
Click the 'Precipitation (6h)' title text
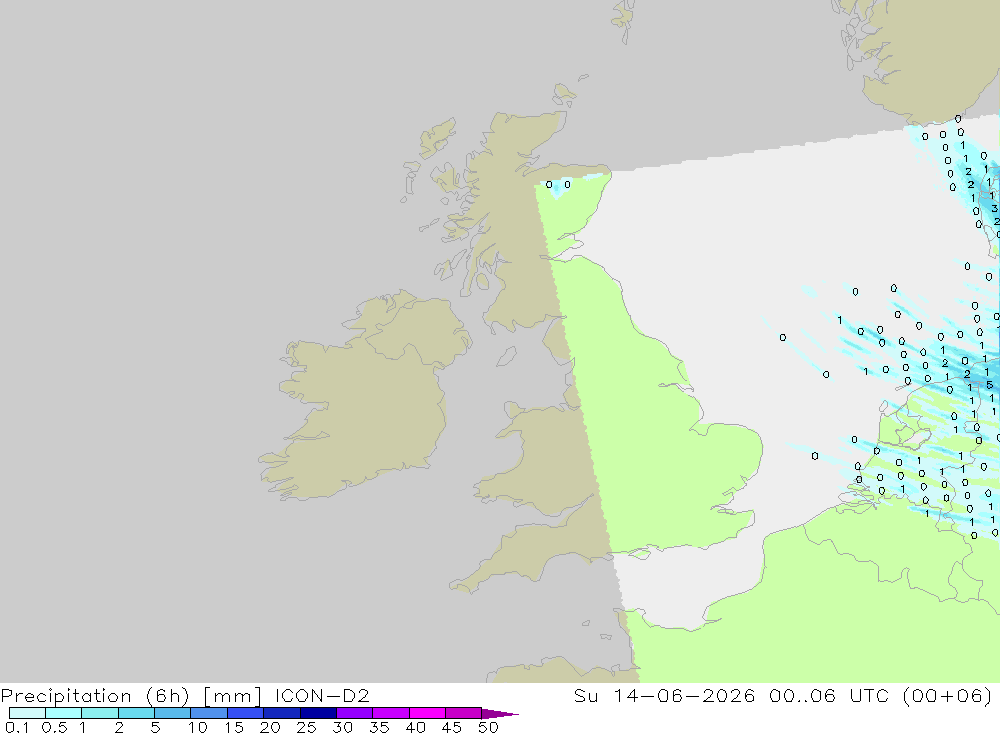coord(95,696)
